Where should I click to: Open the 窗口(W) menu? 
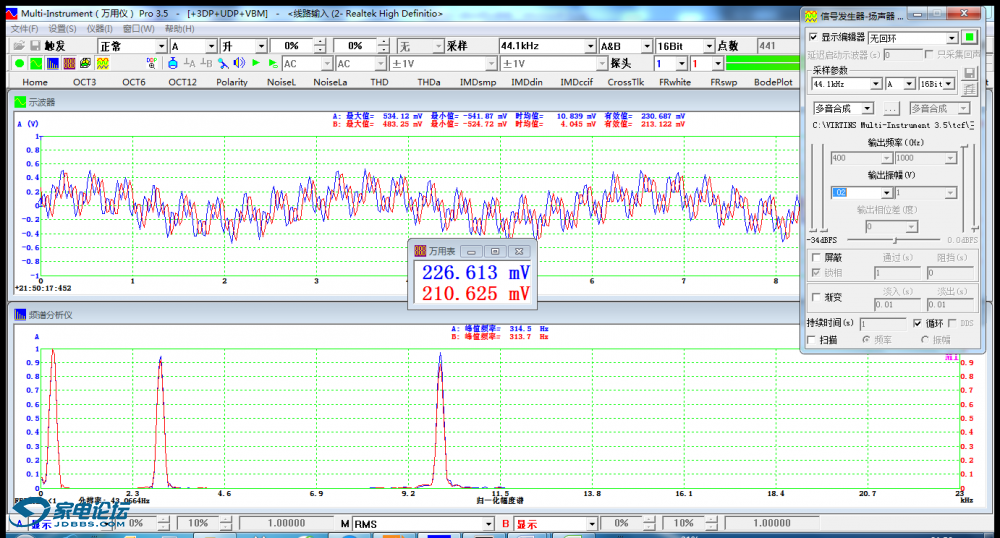(x=138, y=29)
